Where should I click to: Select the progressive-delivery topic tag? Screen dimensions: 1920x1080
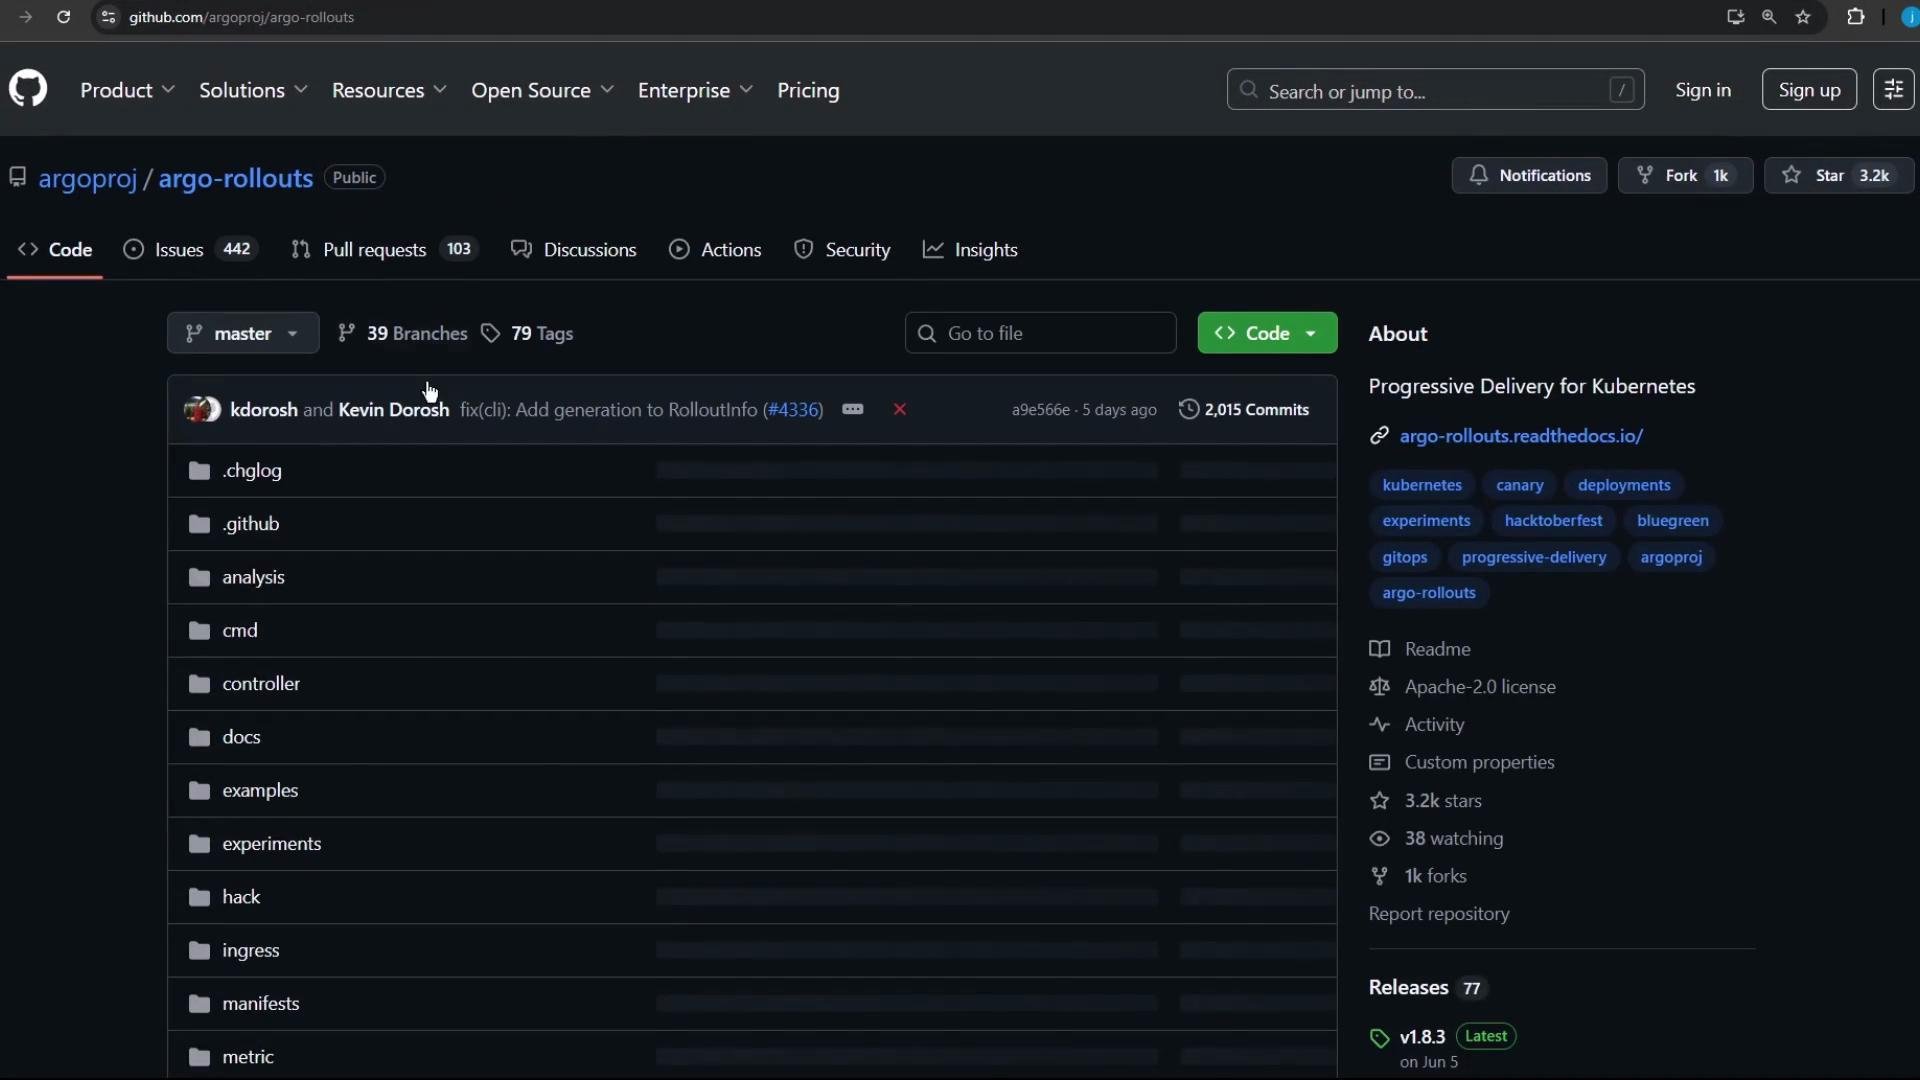tap(1534, 557)
